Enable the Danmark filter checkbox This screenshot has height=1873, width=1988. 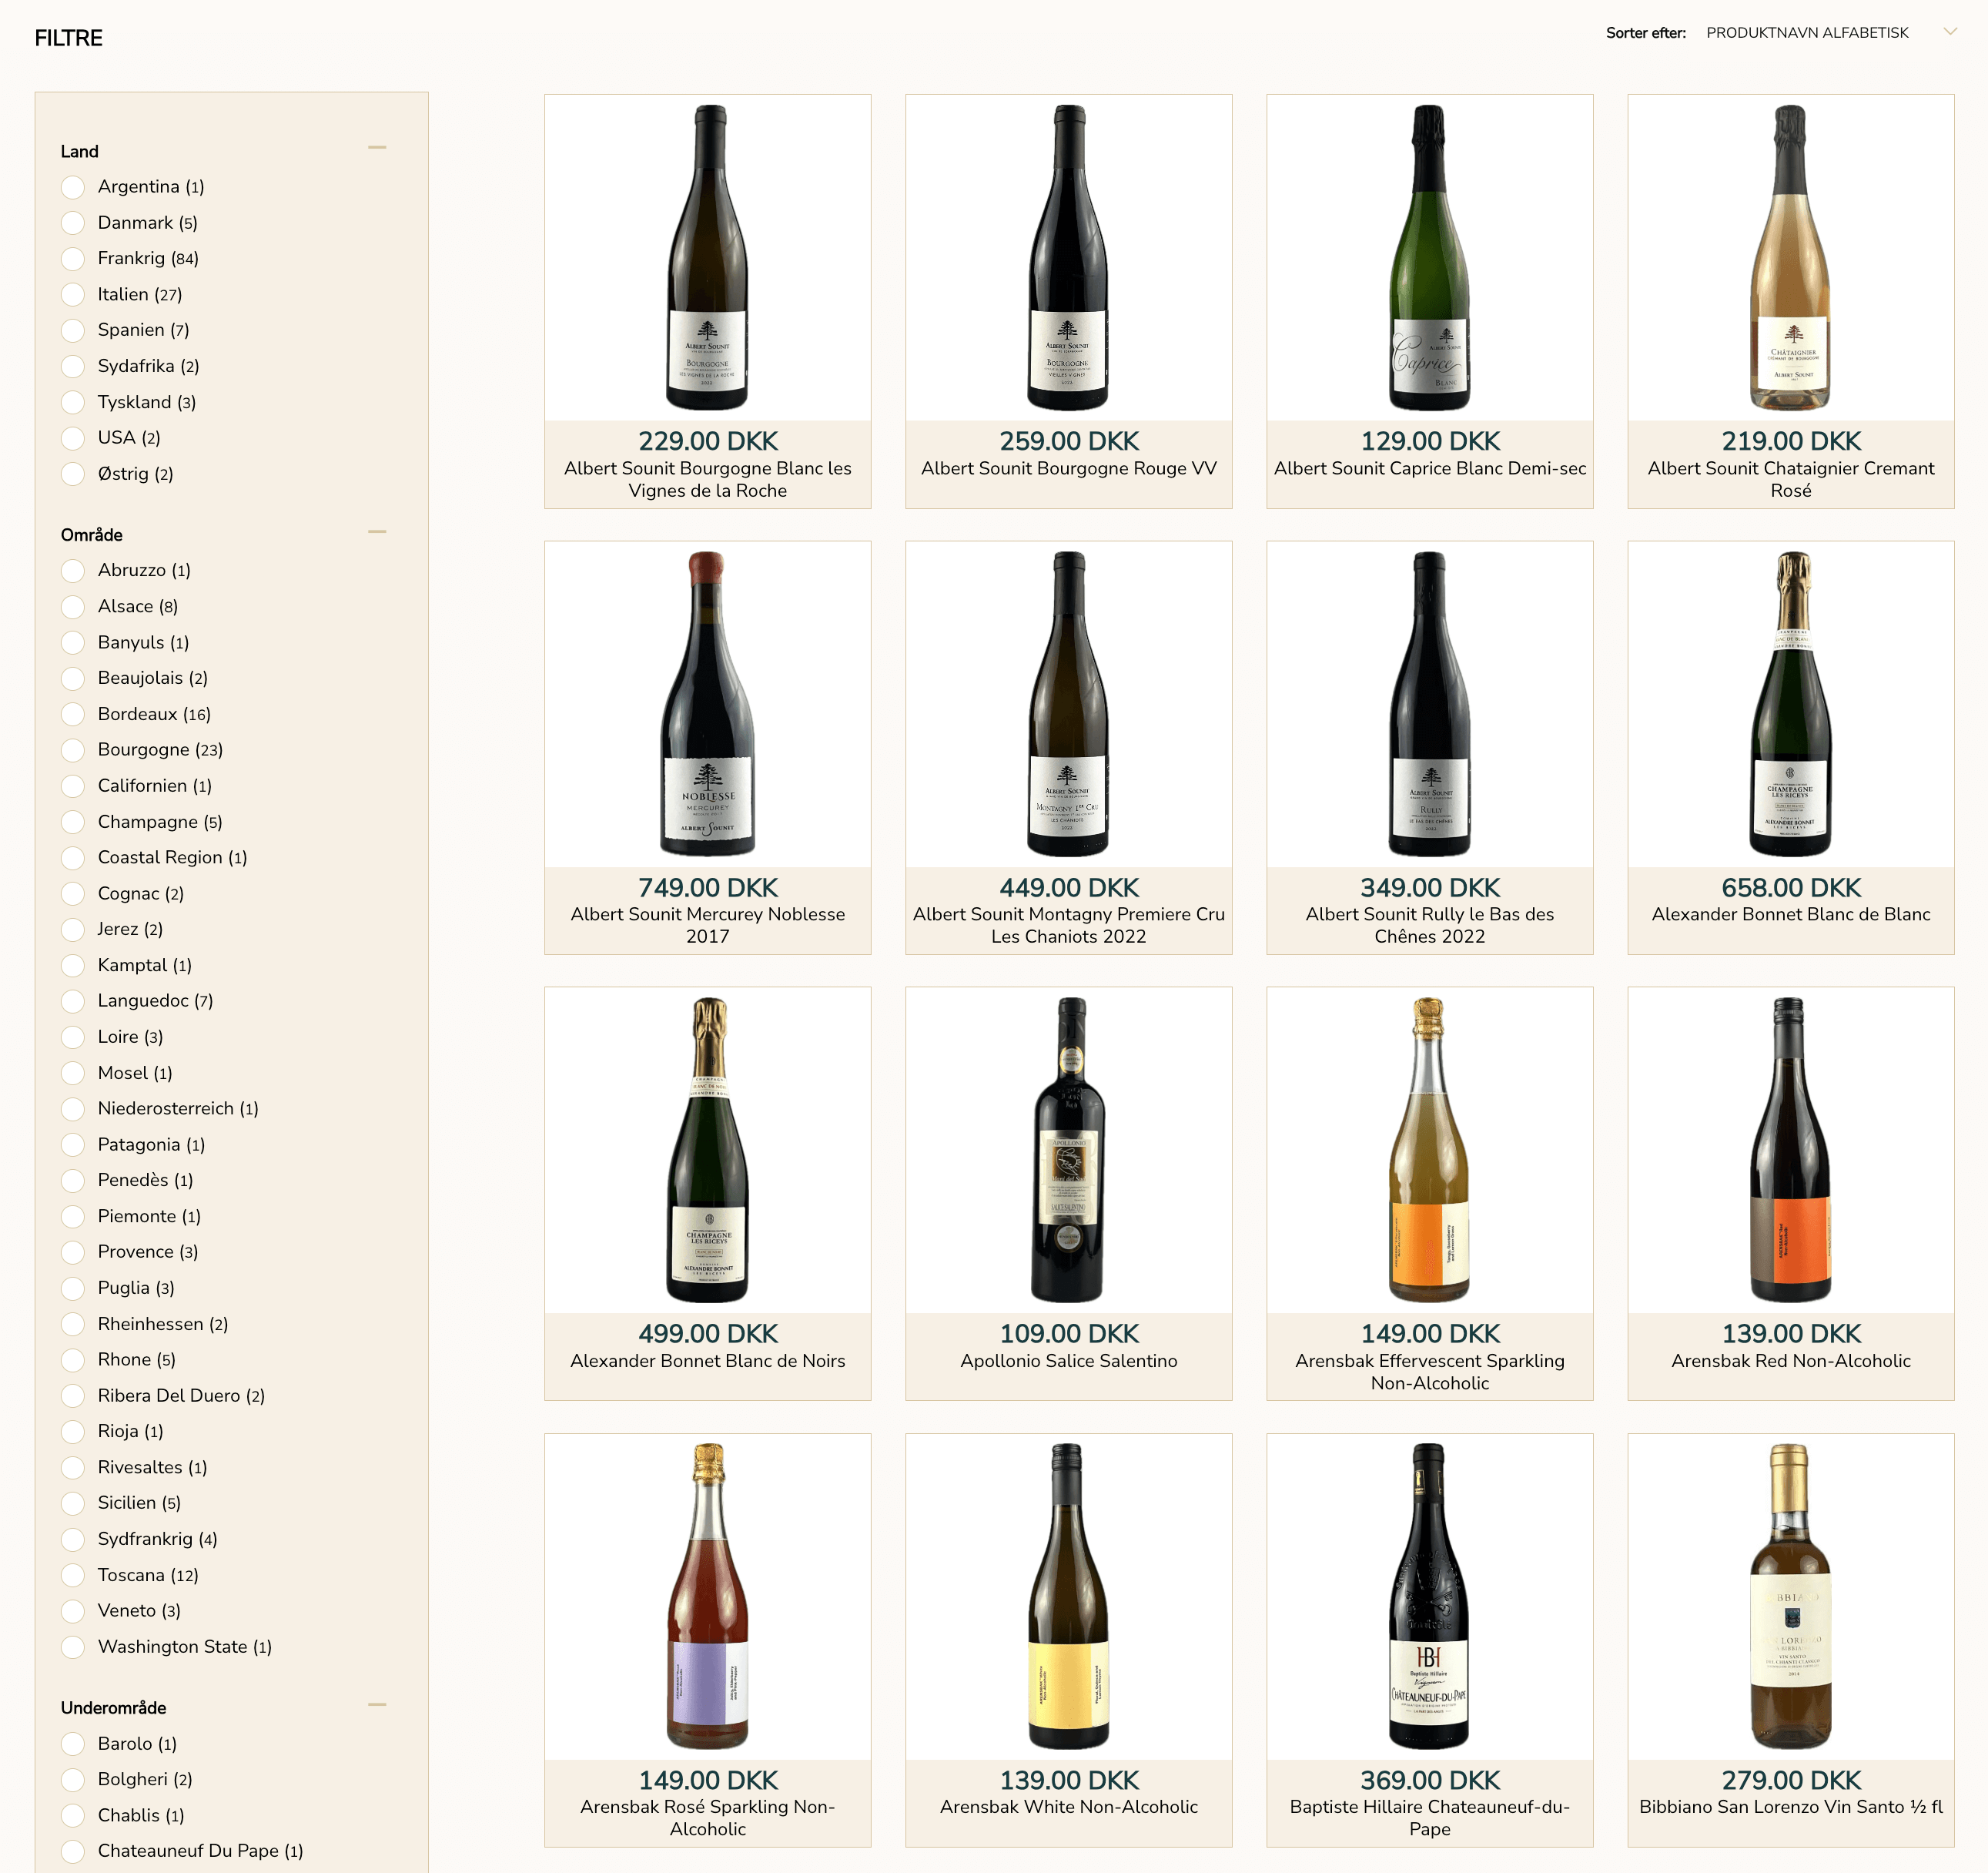click(x=73, y=223)
